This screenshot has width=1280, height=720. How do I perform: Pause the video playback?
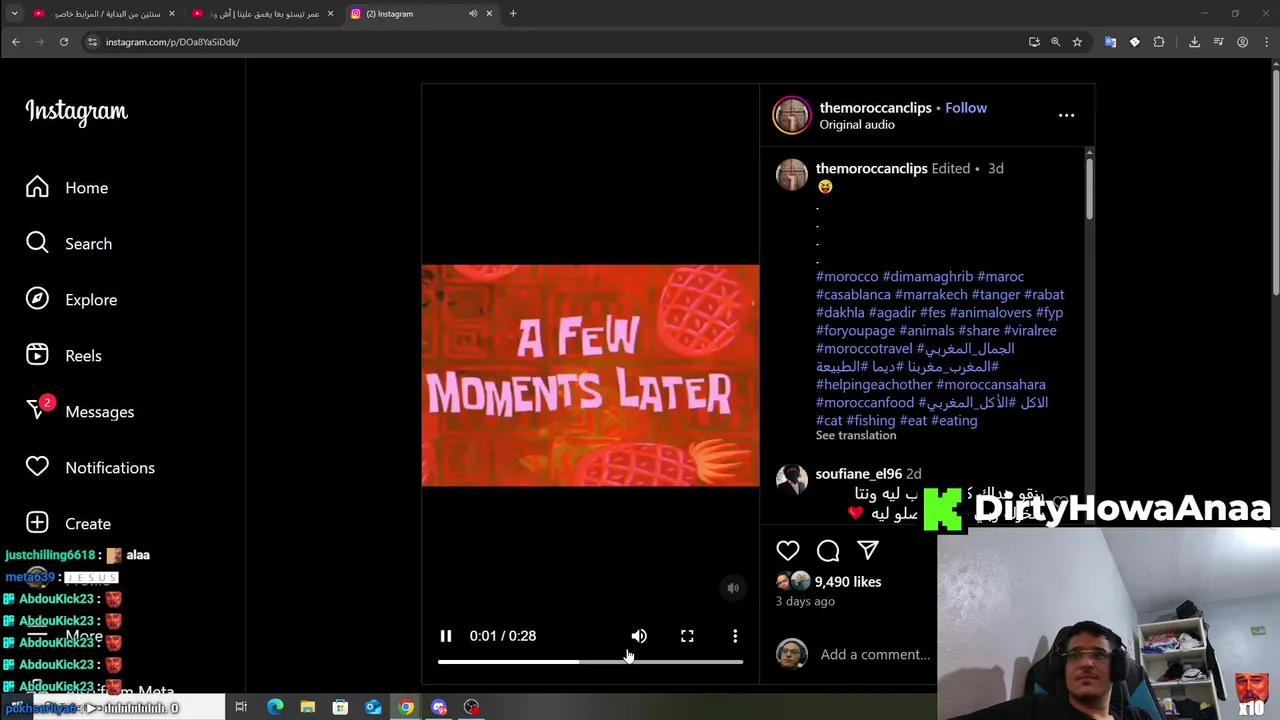coord(446,636)
